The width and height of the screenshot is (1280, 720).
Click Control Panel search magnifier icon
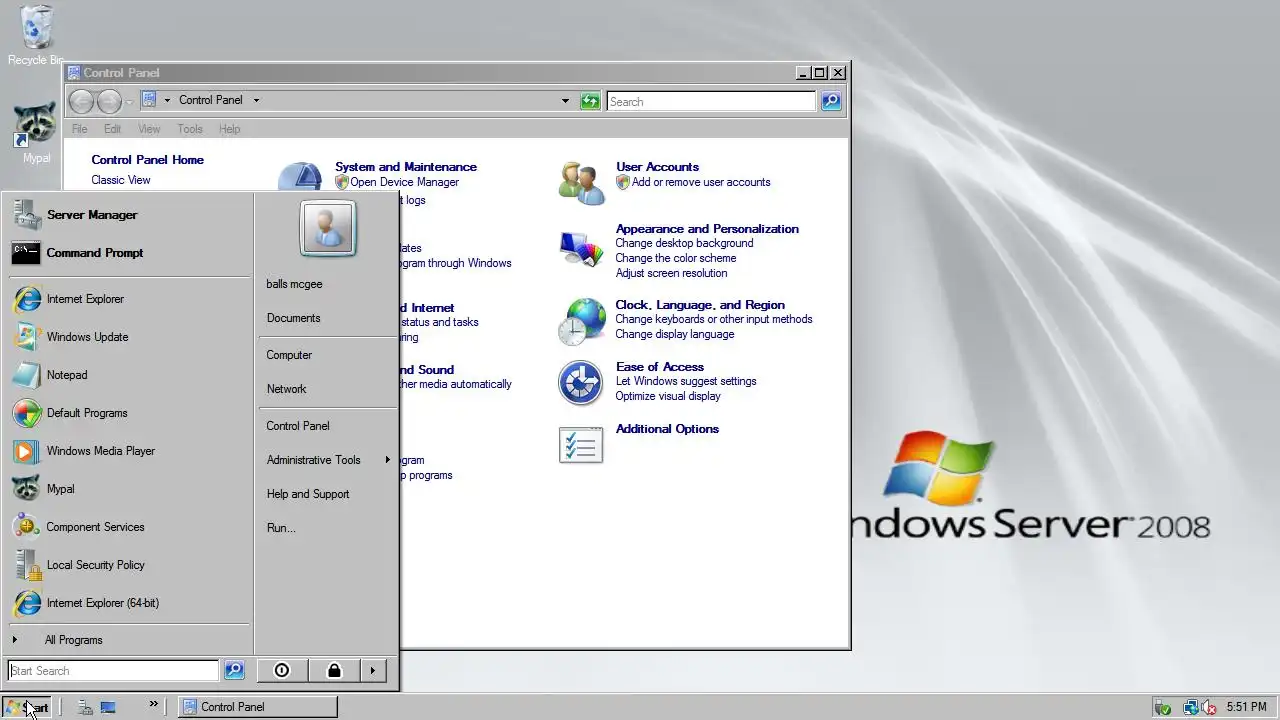coord(831,101)
